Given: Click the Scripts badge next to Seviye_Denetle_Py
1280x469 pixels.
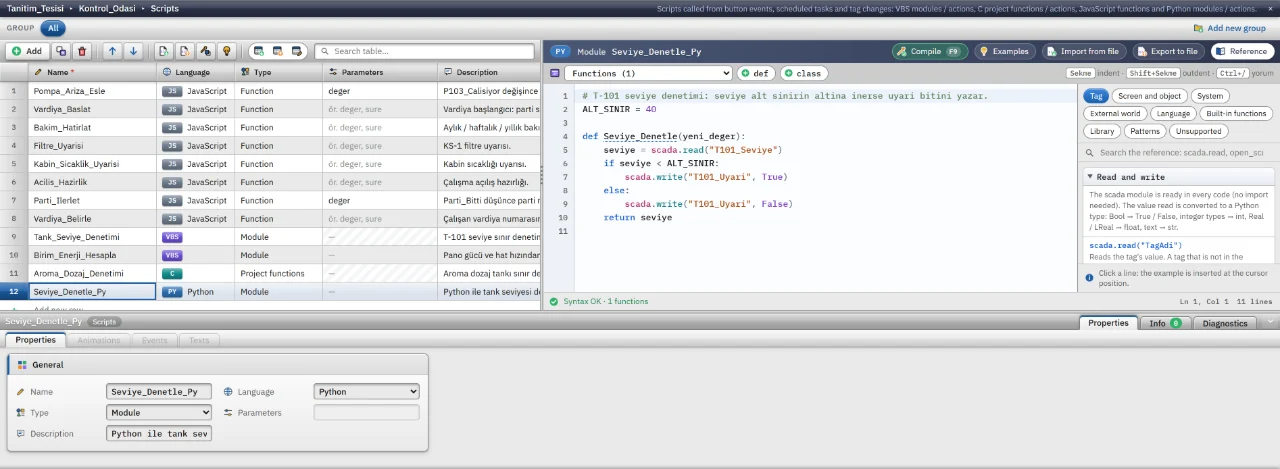Looking at the screenshot, I should coord(104,322).
